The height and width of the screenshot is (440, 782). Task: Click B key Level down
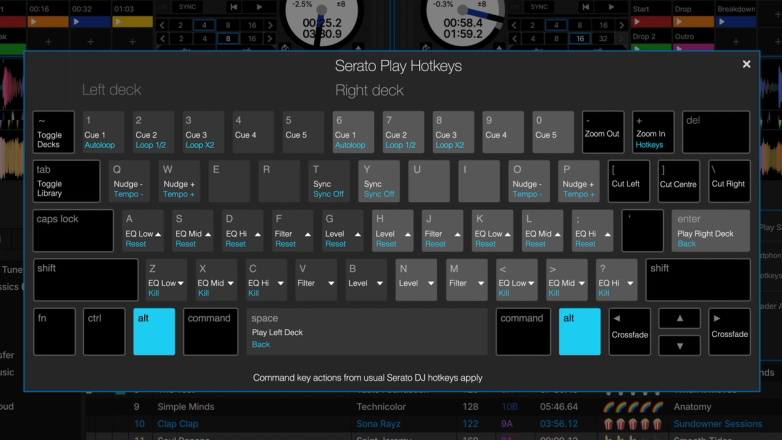(x=366, y=280)
